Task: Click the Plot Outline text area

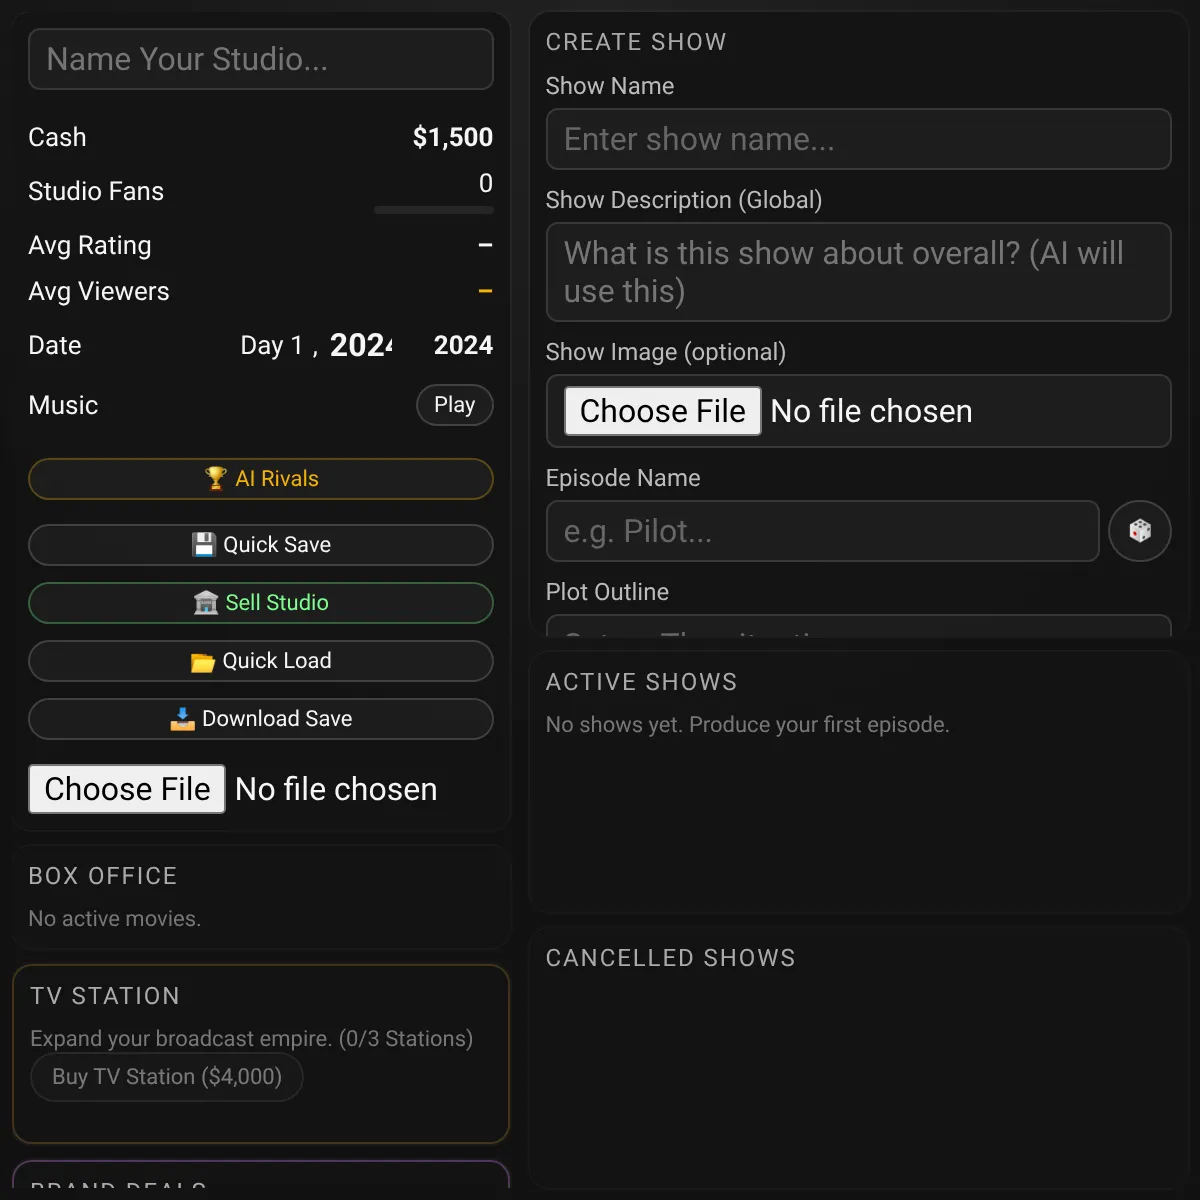Action: [x=858, y=627]
